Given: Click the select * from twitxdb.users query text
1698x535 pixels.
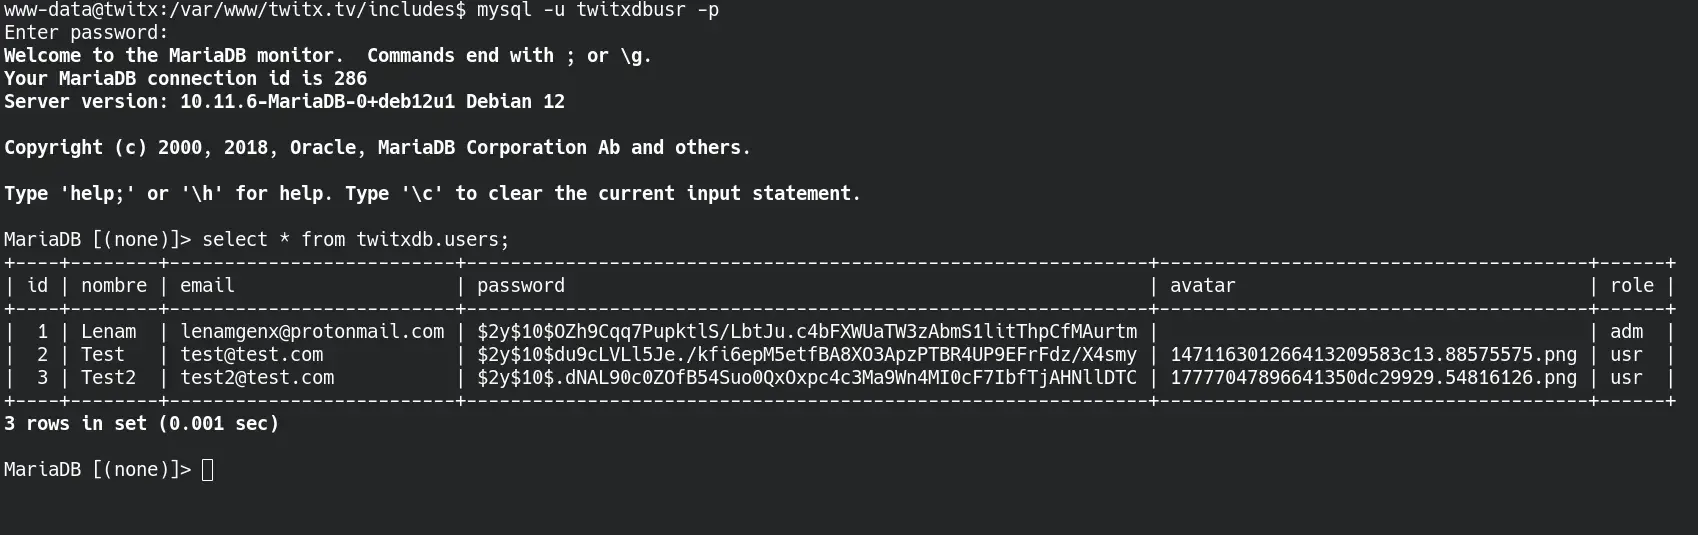Looking at the screenshot, I should pos(356,239).
